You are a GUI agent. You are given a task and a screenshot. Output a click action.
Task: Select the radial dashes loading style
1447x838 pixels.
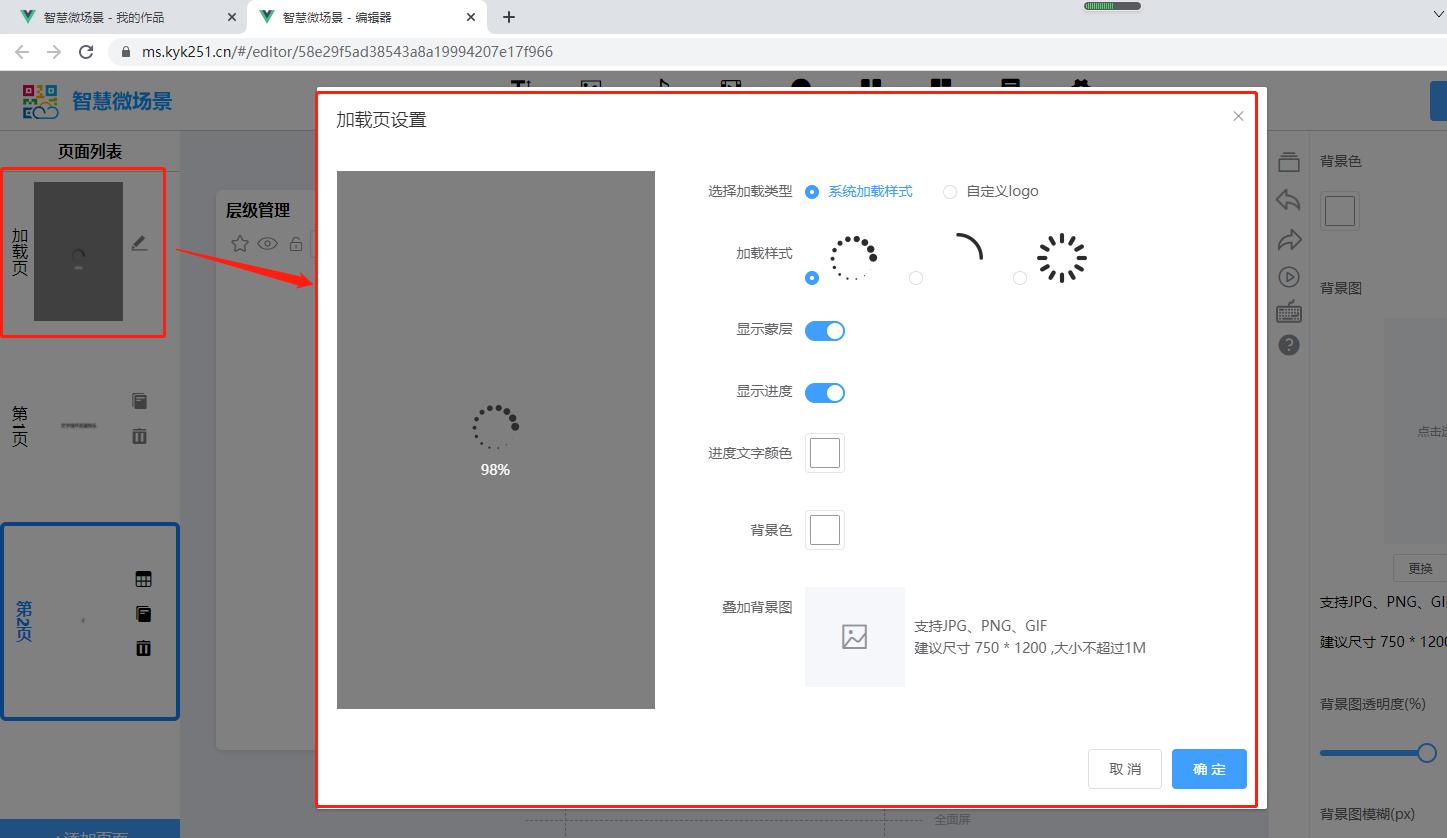(x=1020, y=278)
